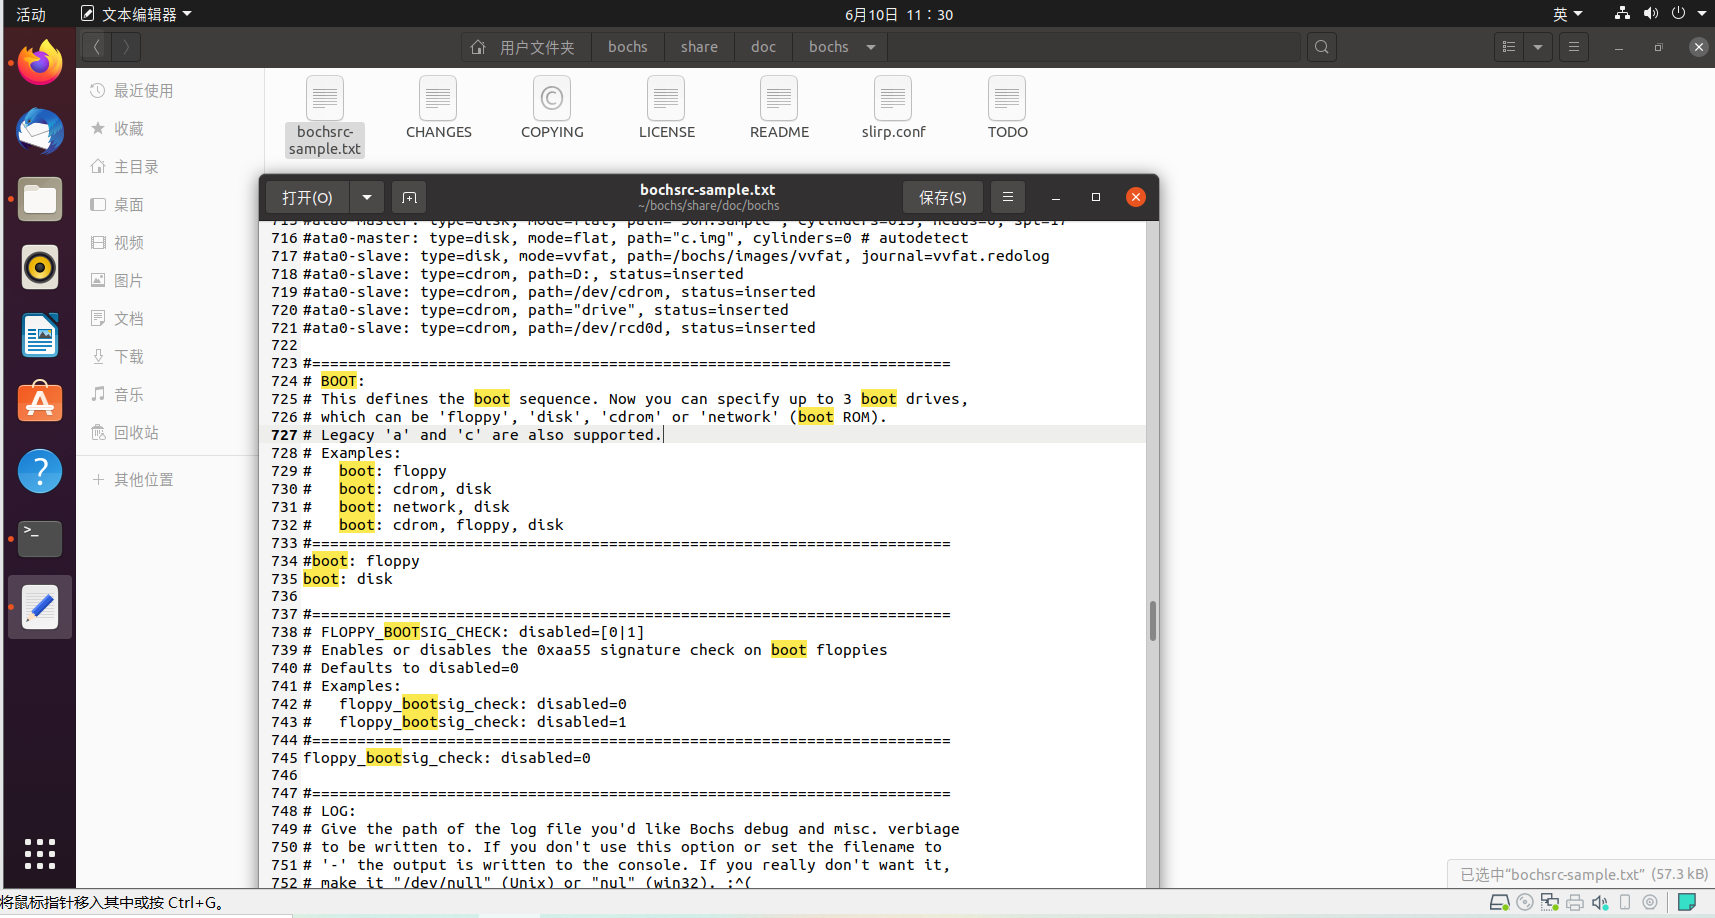
Task: Click the 活动 Activities button
Action: click(x=31, y=14)
